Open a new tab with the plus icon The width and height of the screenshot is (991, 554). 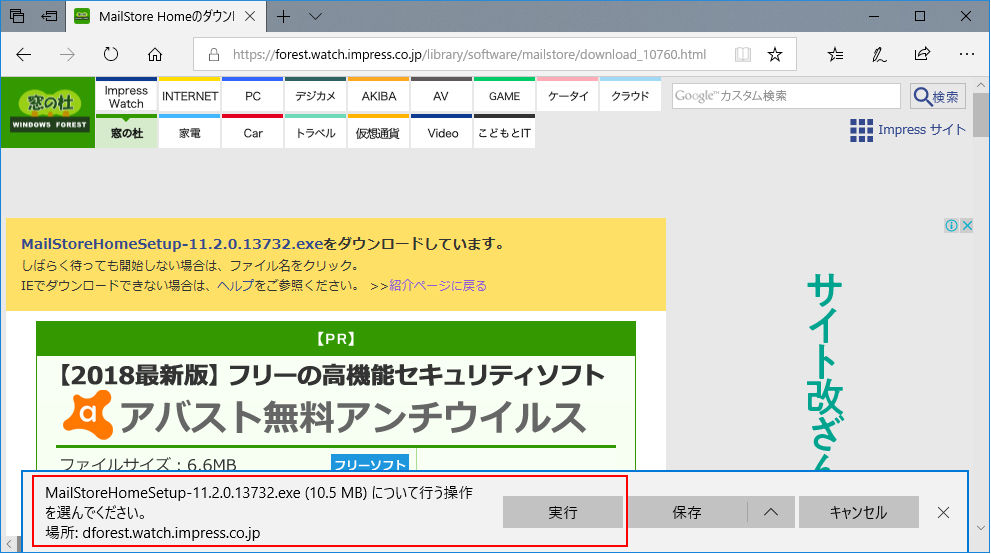point(284,16)
